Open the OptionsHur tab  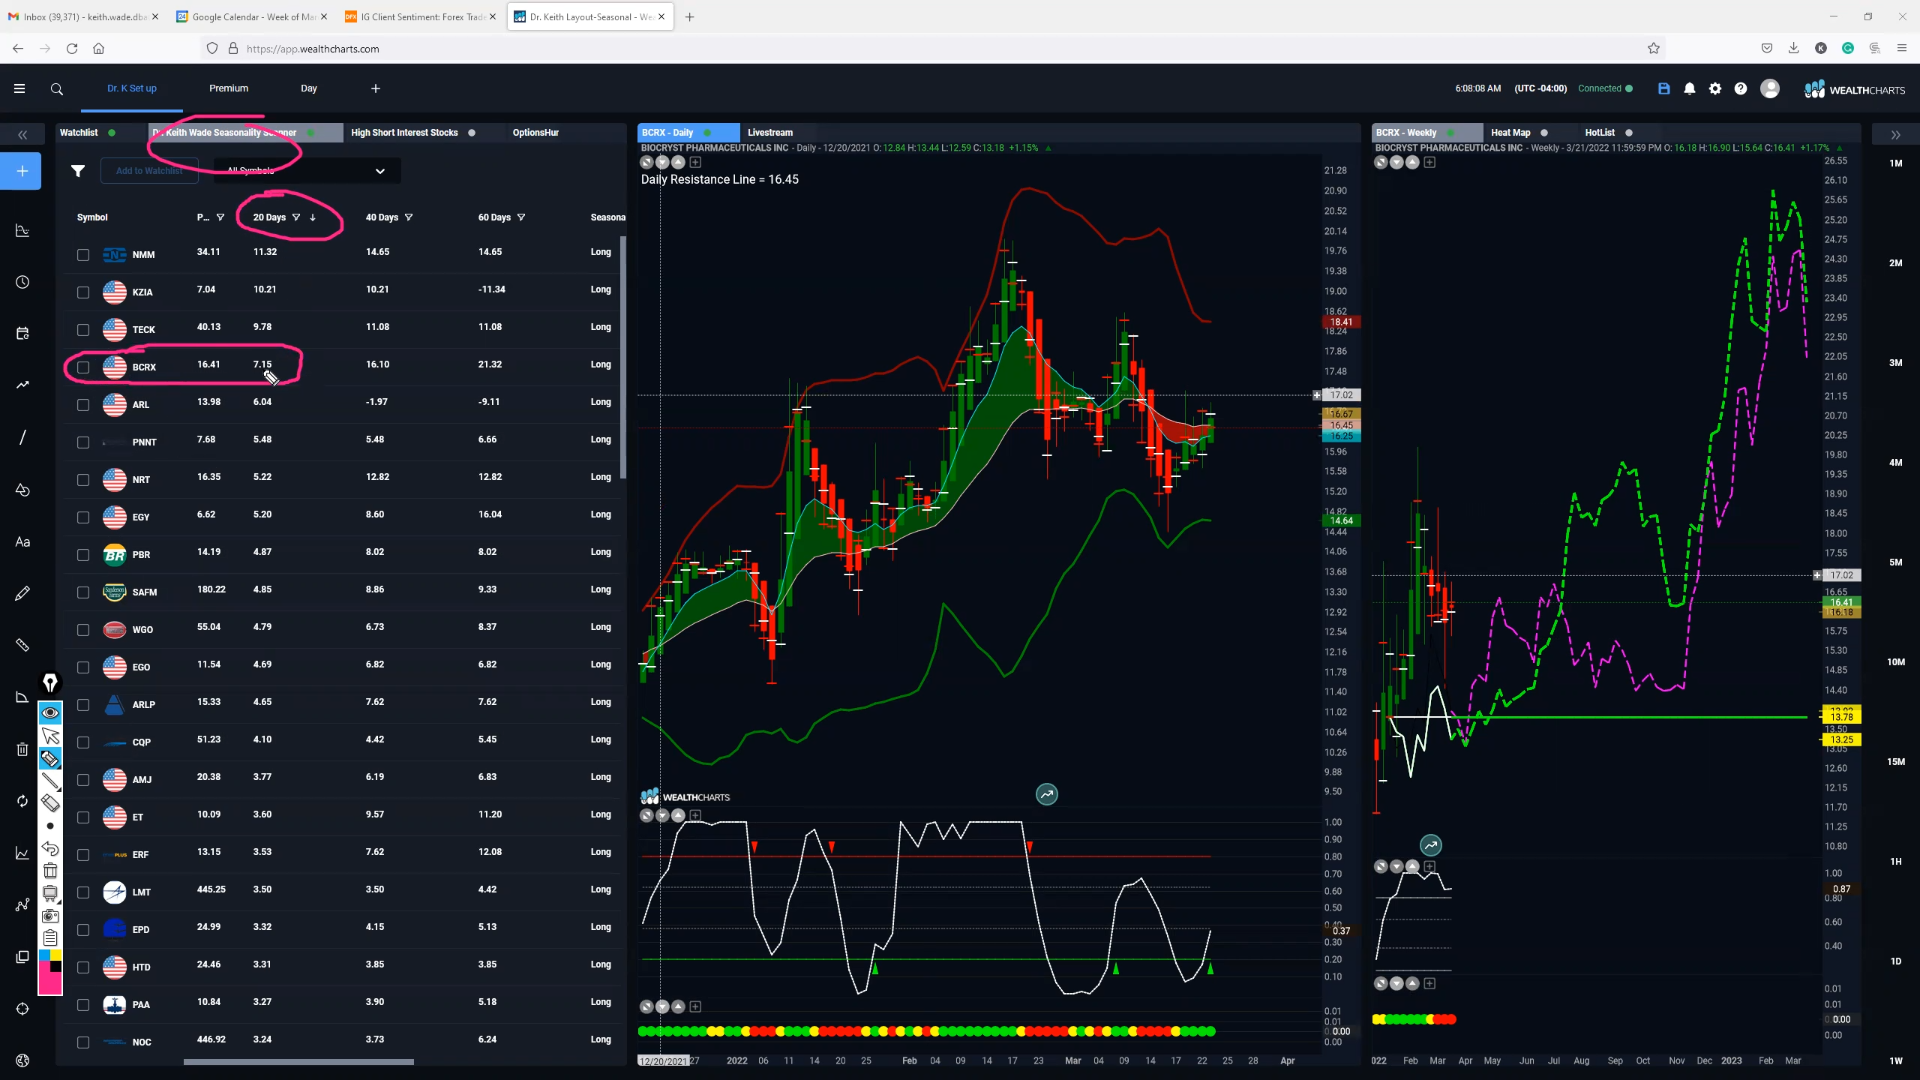click(x=536, y=133)
